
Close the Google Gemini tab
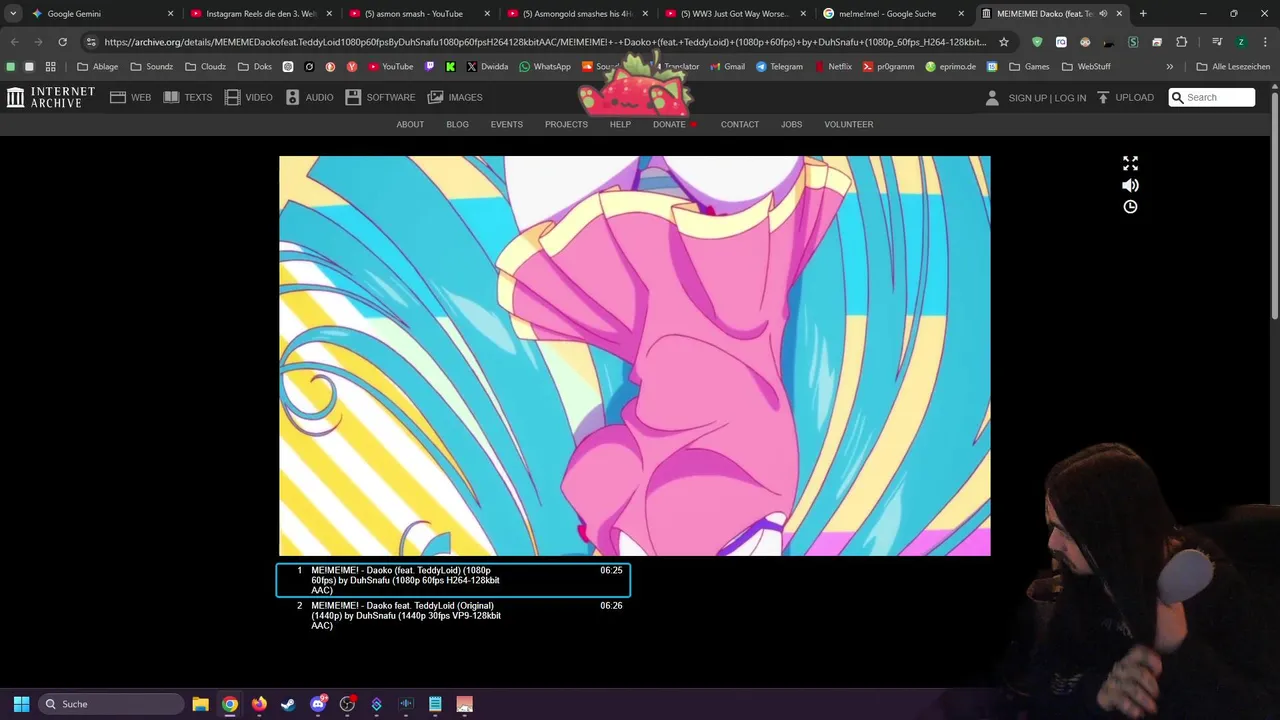(x=170, y=14)
